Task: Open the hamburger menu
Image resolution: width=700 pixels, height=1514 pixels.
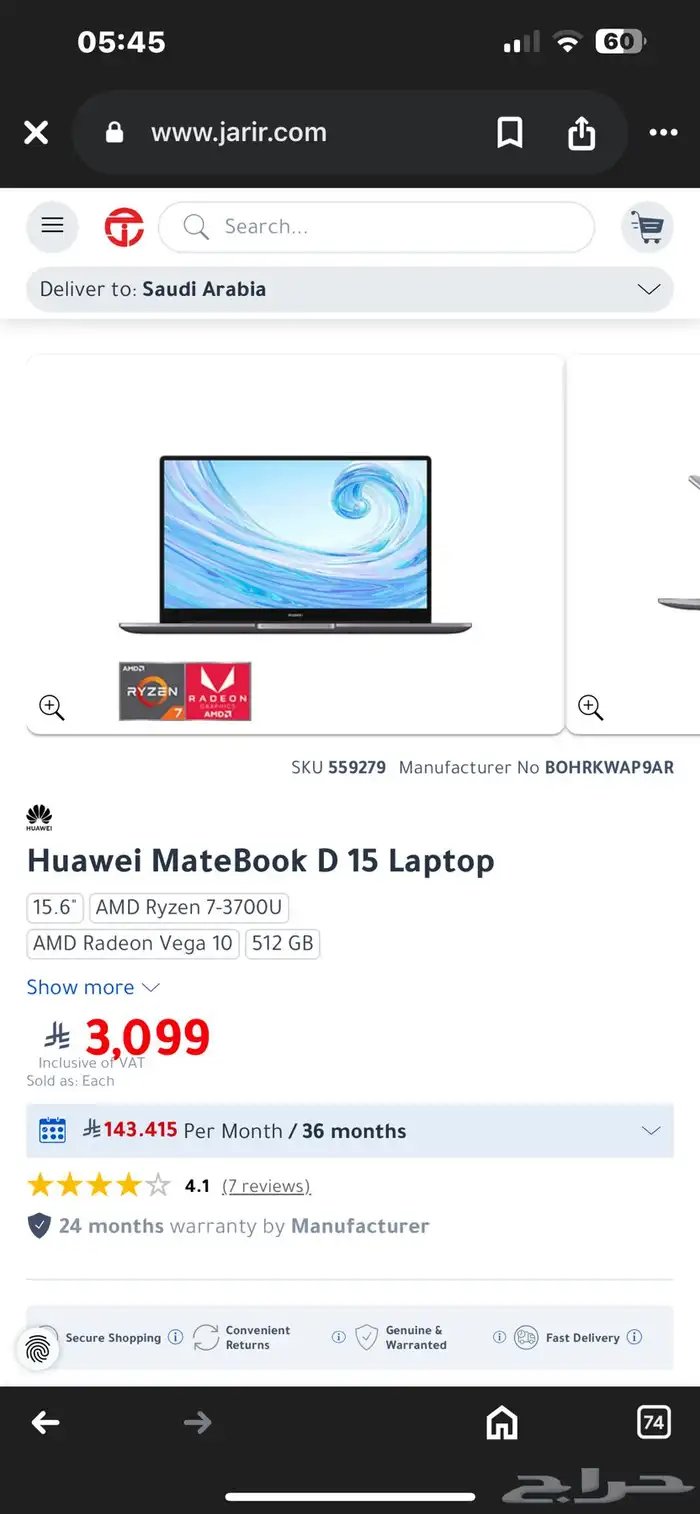Action: (52, 226)
